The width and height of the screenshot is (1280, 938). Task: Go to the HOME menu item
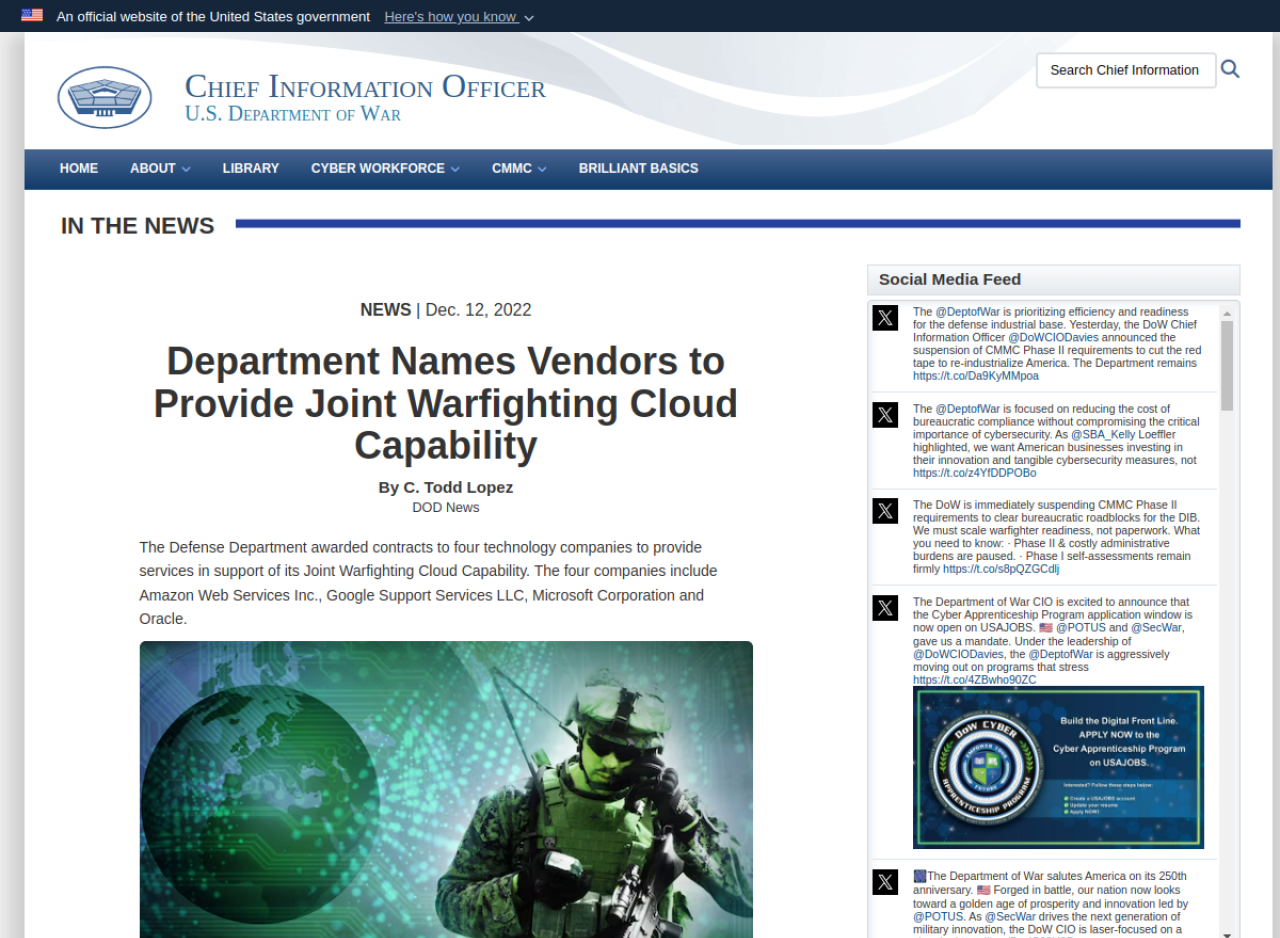pos(79,169)
